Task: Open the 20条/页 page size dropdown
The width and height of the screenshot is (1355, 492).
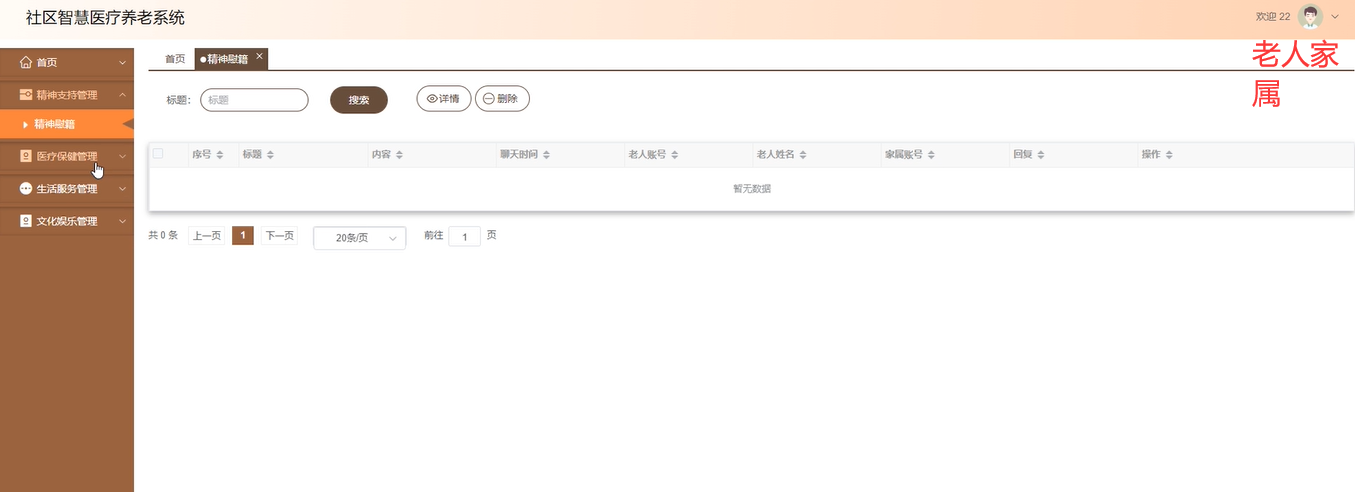Action: [360, 238]
